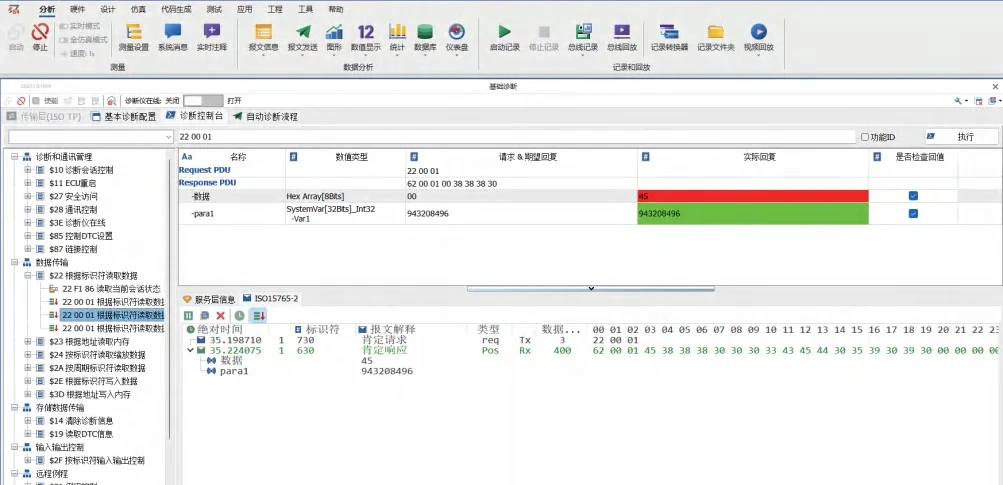1003x485 pixels.
Task: Open the service selection combo box dropdown
Action: click(168, 137)
